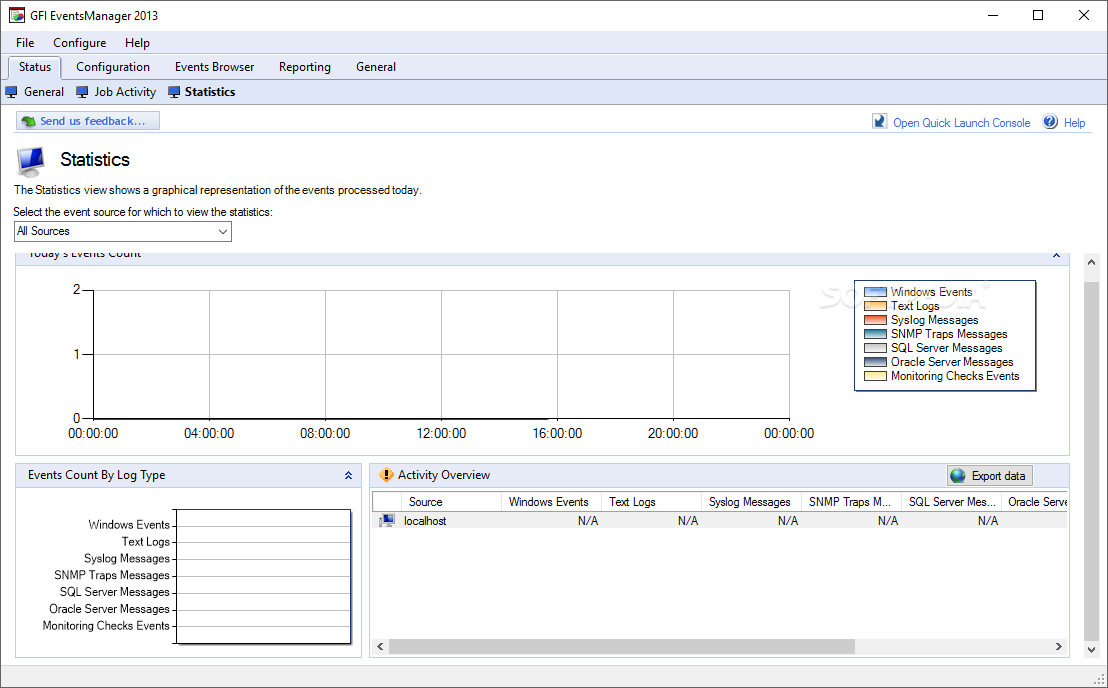Click the vertical scrollbar up arrow
The image size is (1108, 688).
click(x=1091, y=262)
